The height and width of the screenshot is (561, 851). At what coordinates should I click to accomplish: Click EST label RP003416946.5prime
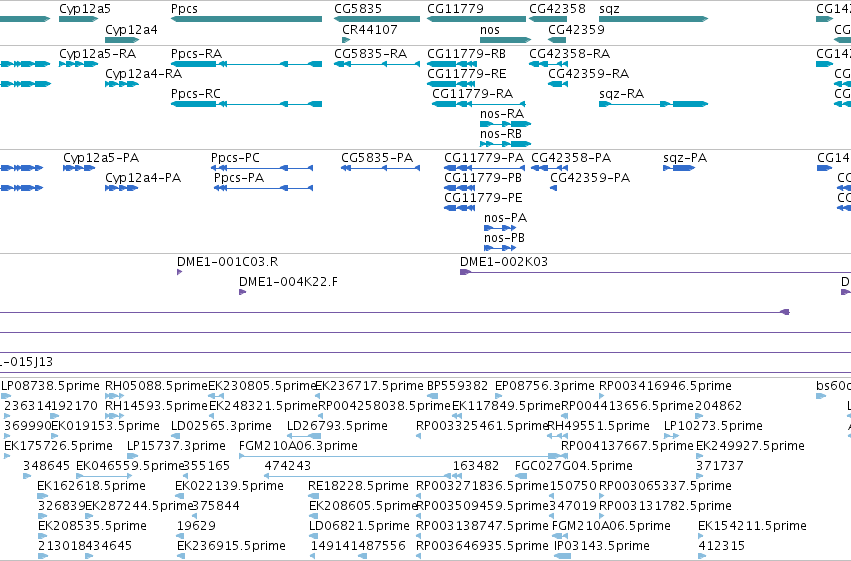[x=665, y=386]
